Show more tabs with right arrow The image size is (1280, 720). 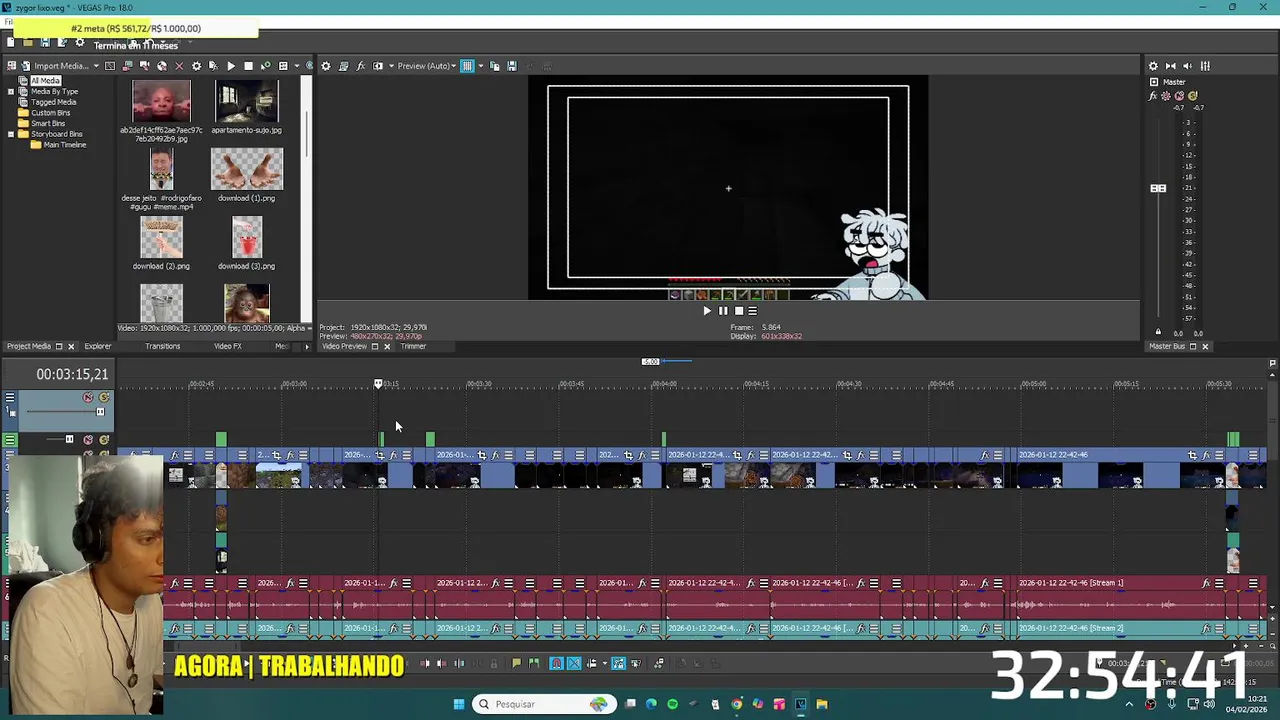point(307,346)
